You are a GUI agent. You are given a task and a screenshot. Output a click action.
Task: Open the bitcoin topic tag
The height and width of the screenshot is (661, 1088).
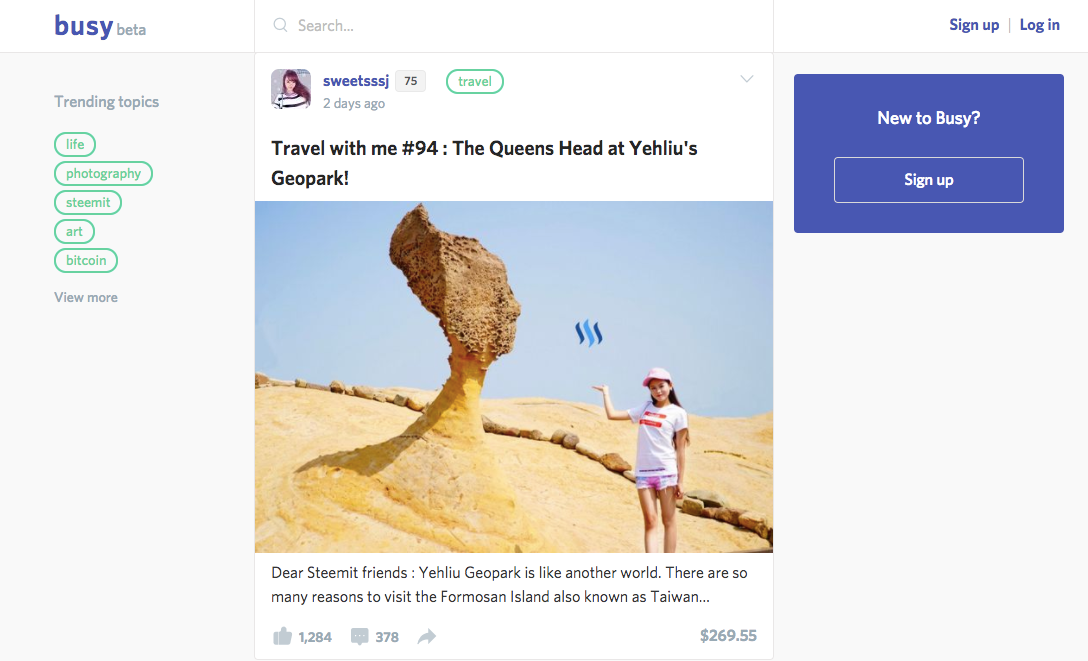[x=86, y=261]
